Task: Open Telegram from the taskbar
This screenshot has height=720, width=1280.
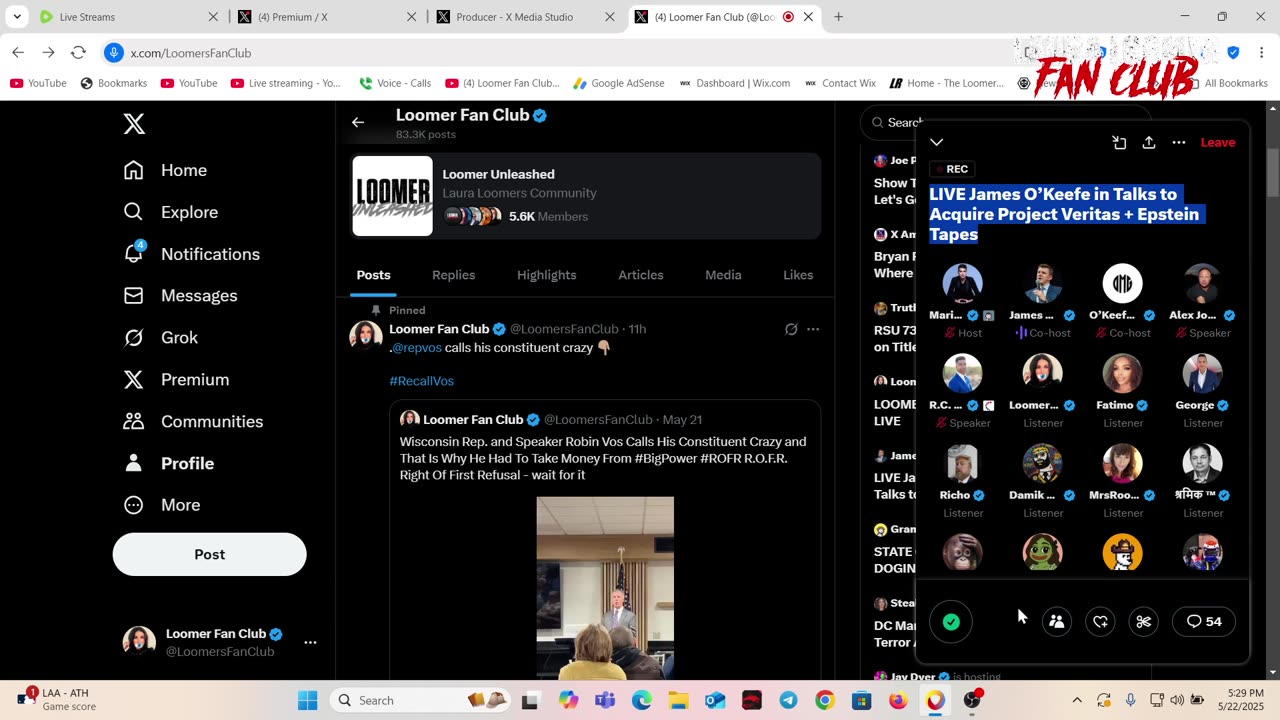Action: 788,700
